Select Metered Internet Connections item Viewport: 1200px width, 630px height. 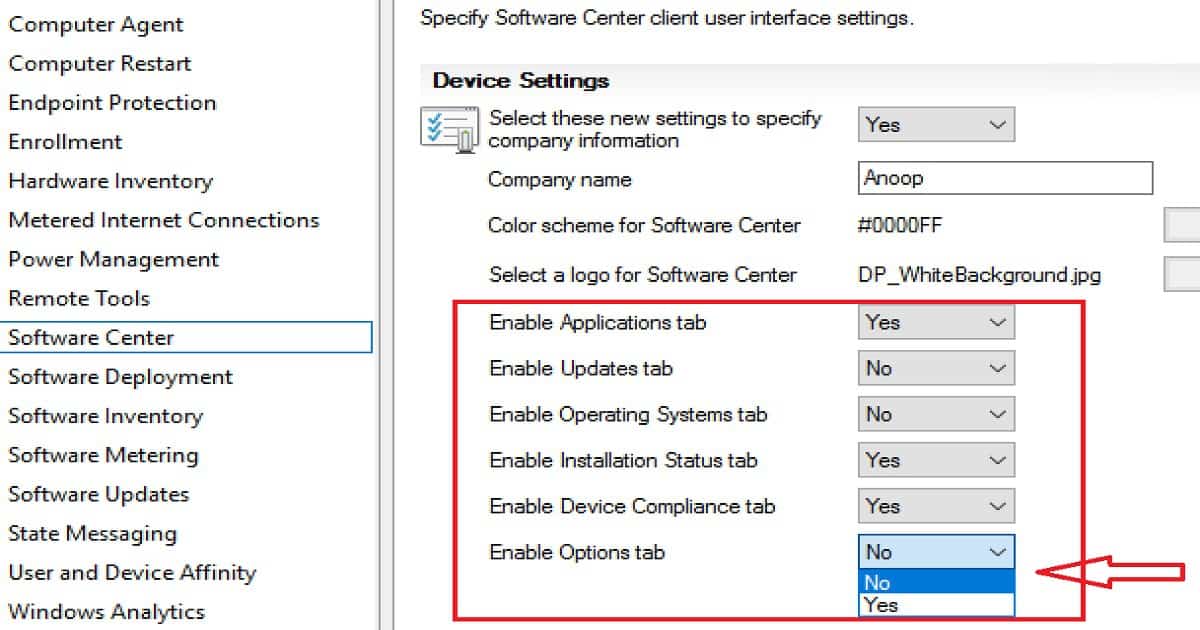(x=164, y=220)
